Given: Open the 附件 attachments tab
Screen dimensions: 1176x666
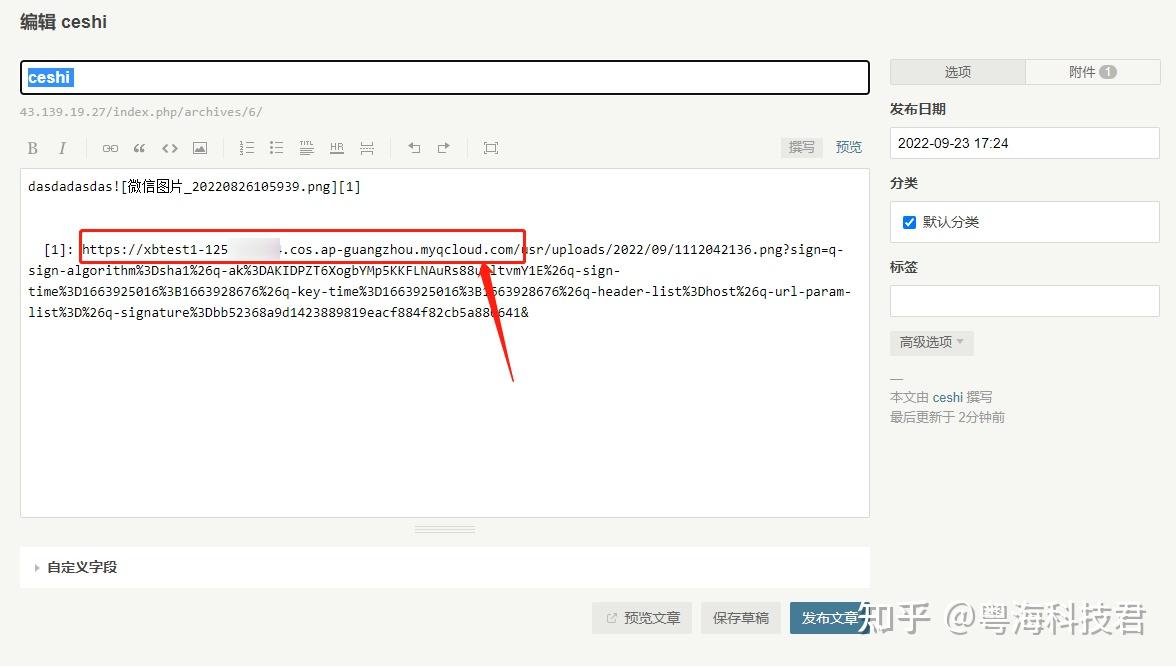Looking at the screenshot, I should tap(1093, 72).
